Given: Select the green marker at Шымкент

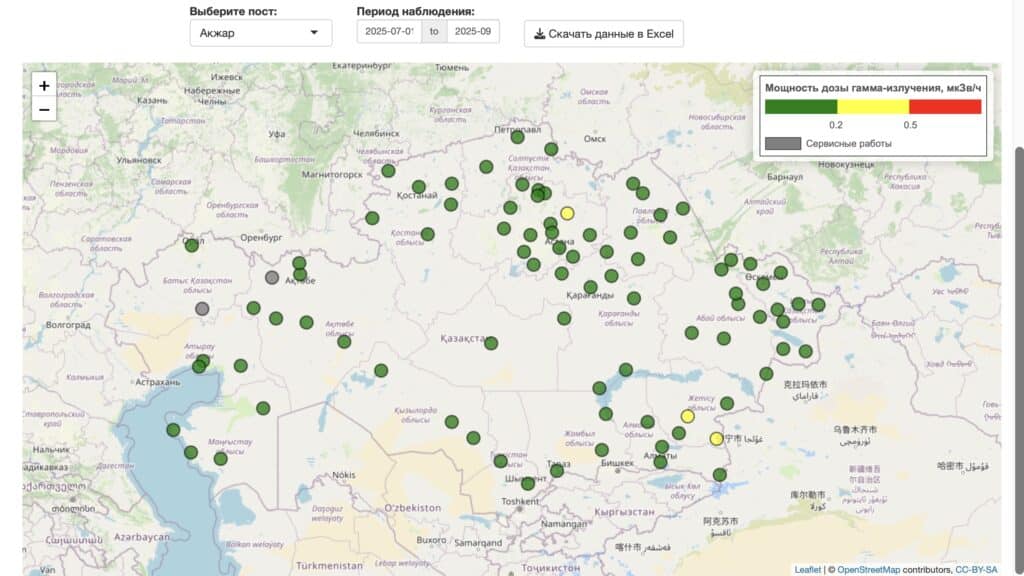Looking at the screenshot, I should (x=528, y=484).
